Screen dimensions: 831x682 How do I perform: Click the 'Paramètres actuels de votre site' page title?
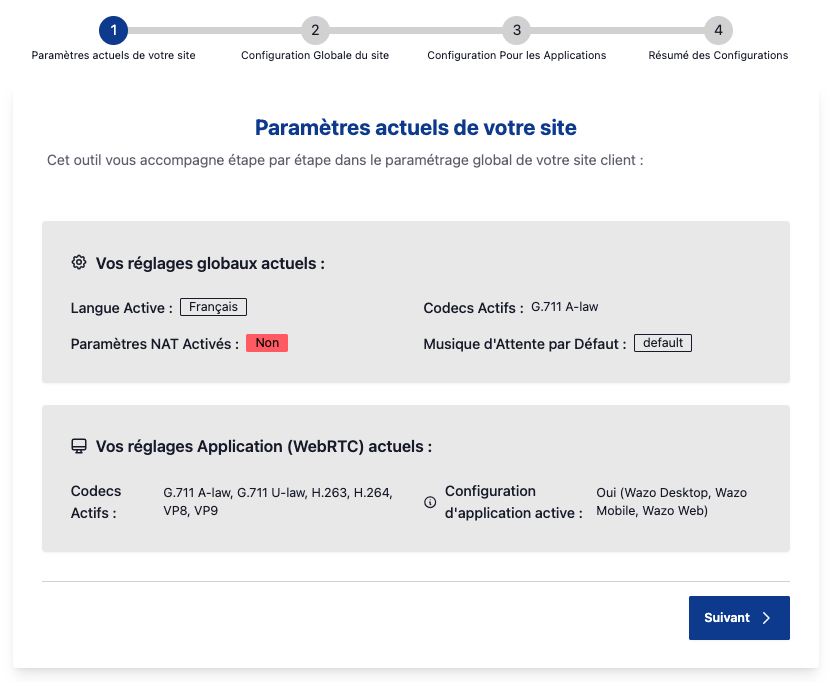coord(416,128)
